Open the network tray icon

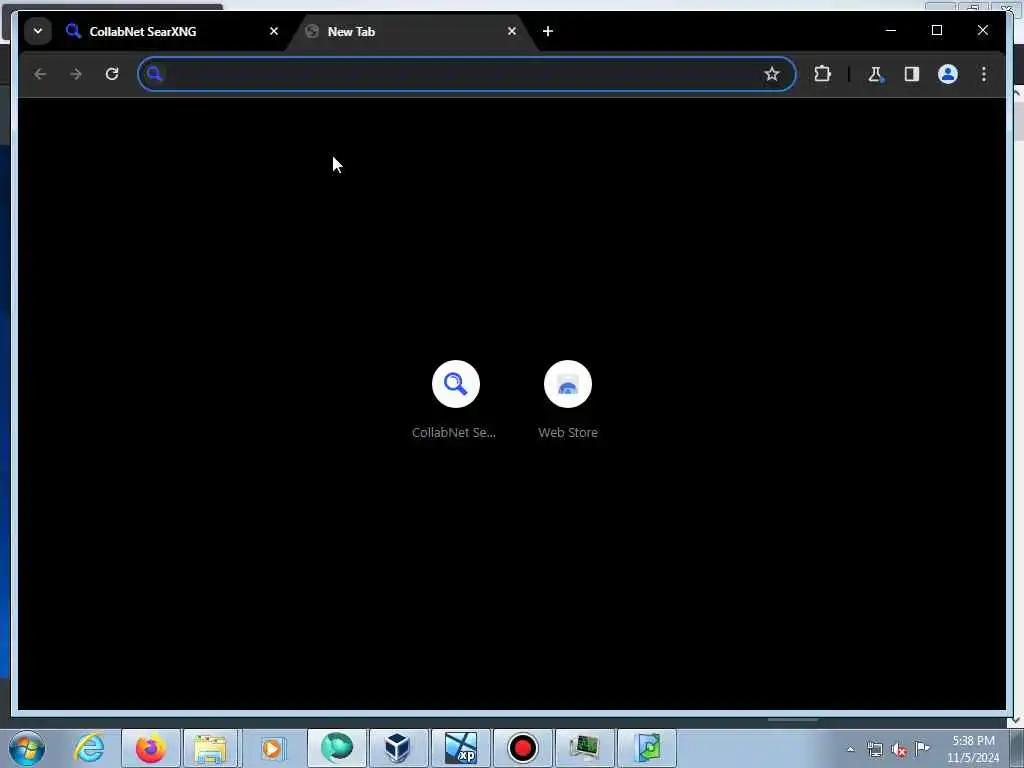pos(874,749)
